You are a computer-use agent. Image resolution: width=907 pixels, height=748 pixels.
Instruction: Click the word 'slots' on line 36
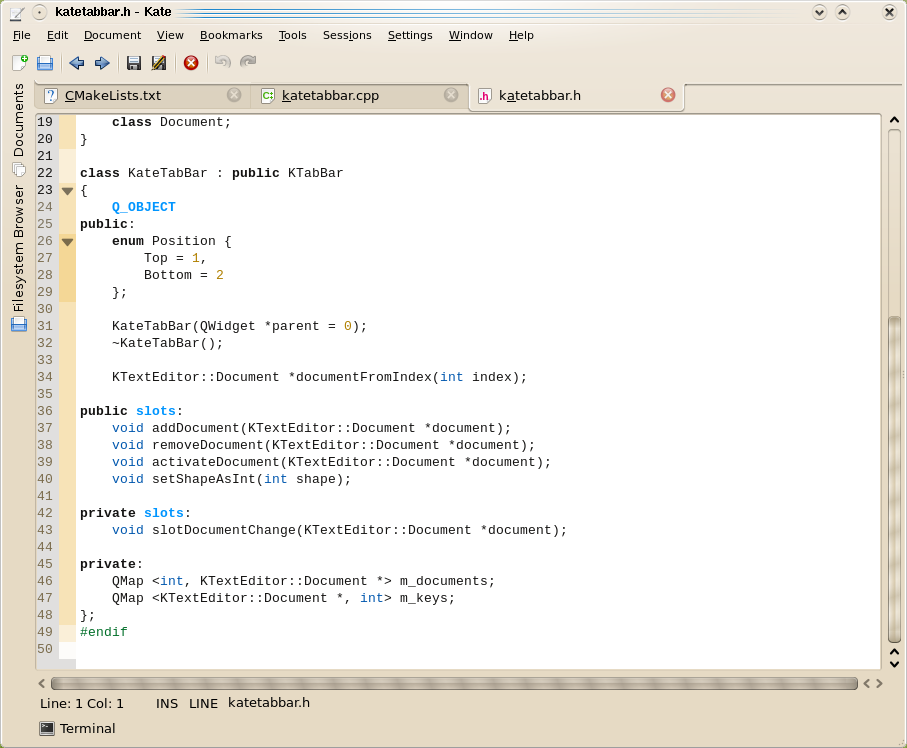[x=156, y=411]
